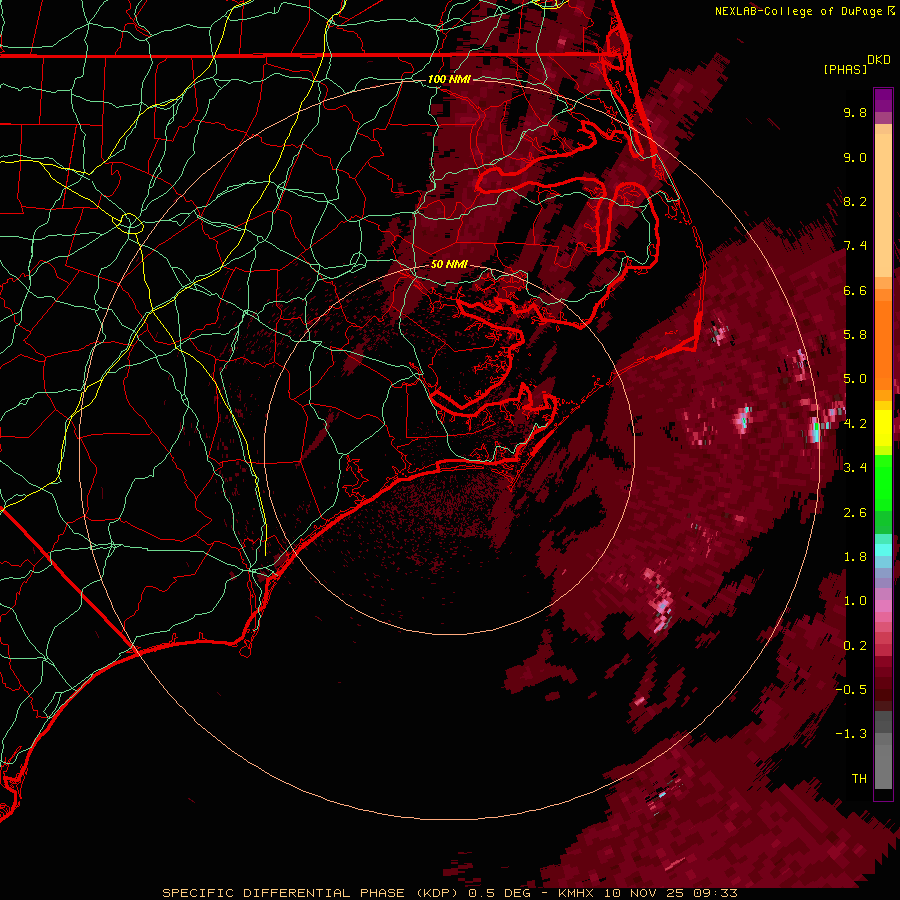Click the 4.2 value on the color scale

pos(855,424)
